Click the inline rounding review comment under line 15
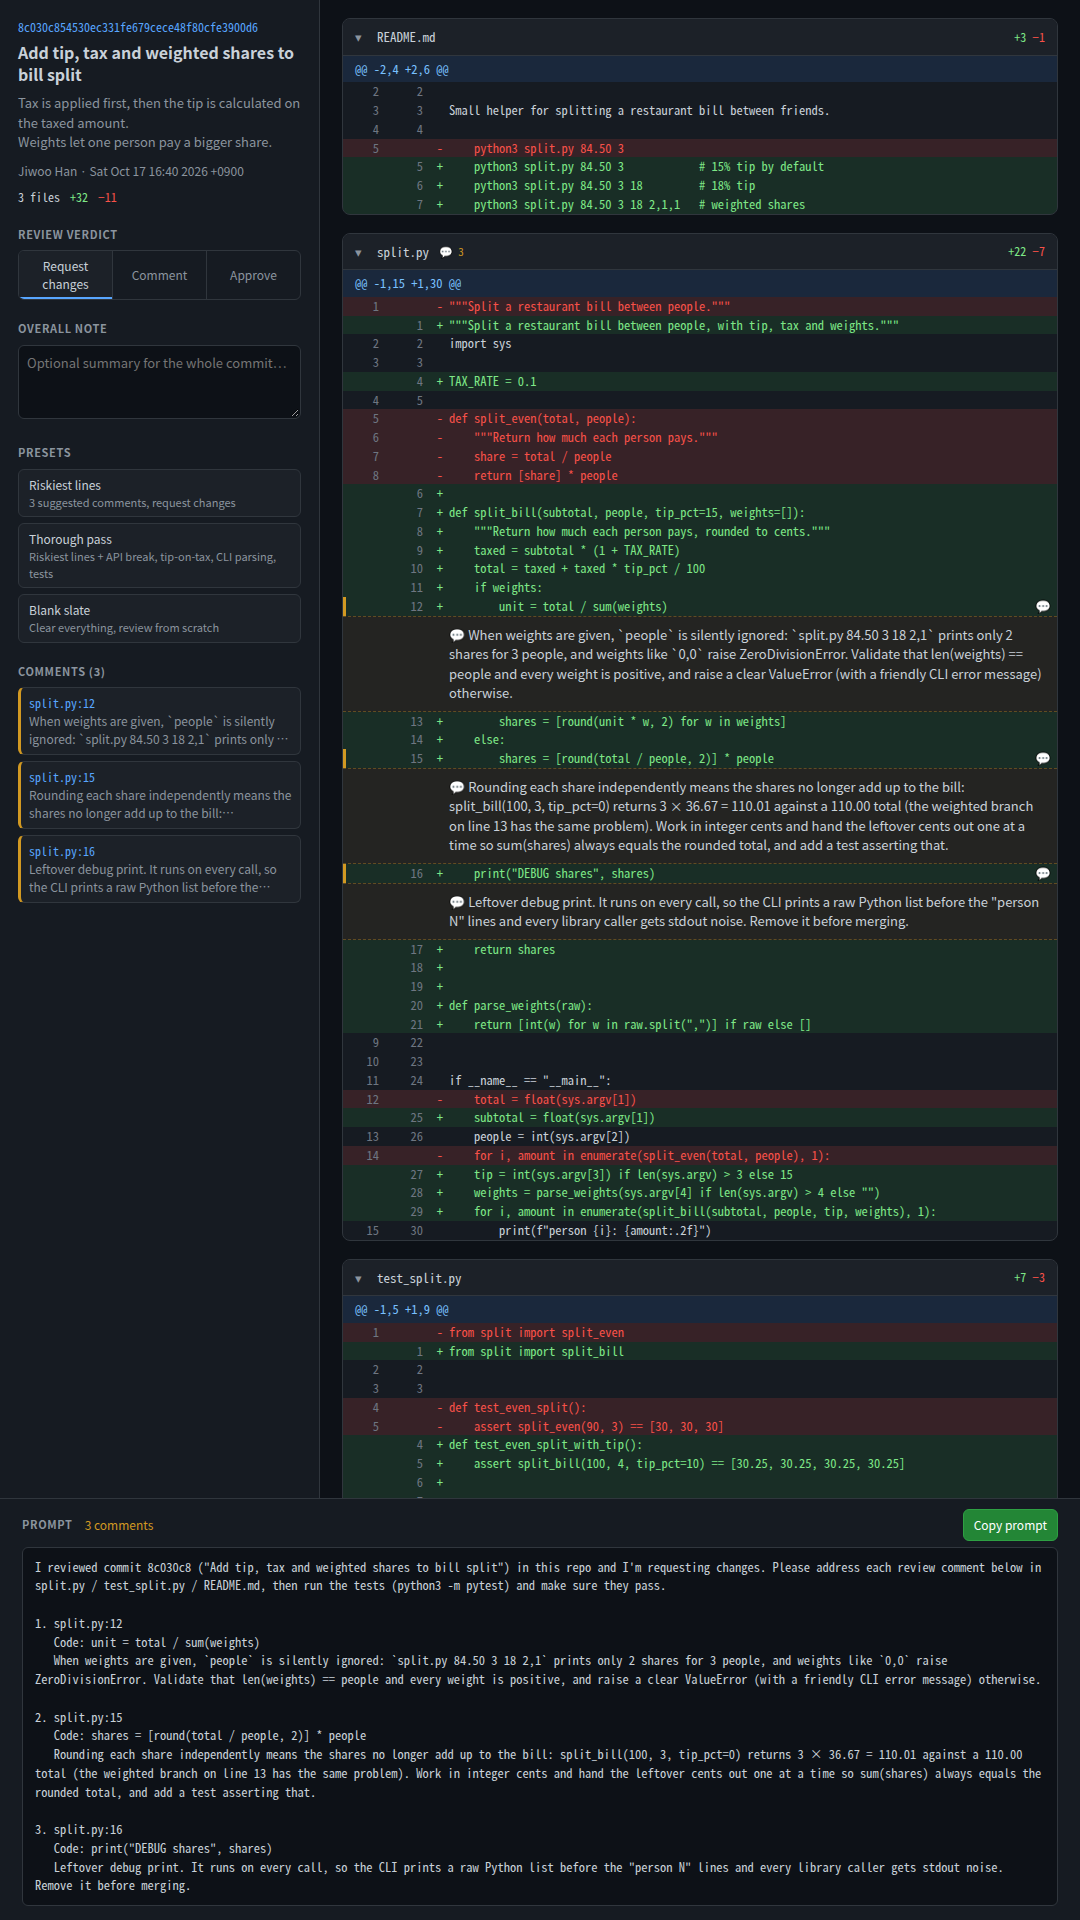 pos(700,816)
